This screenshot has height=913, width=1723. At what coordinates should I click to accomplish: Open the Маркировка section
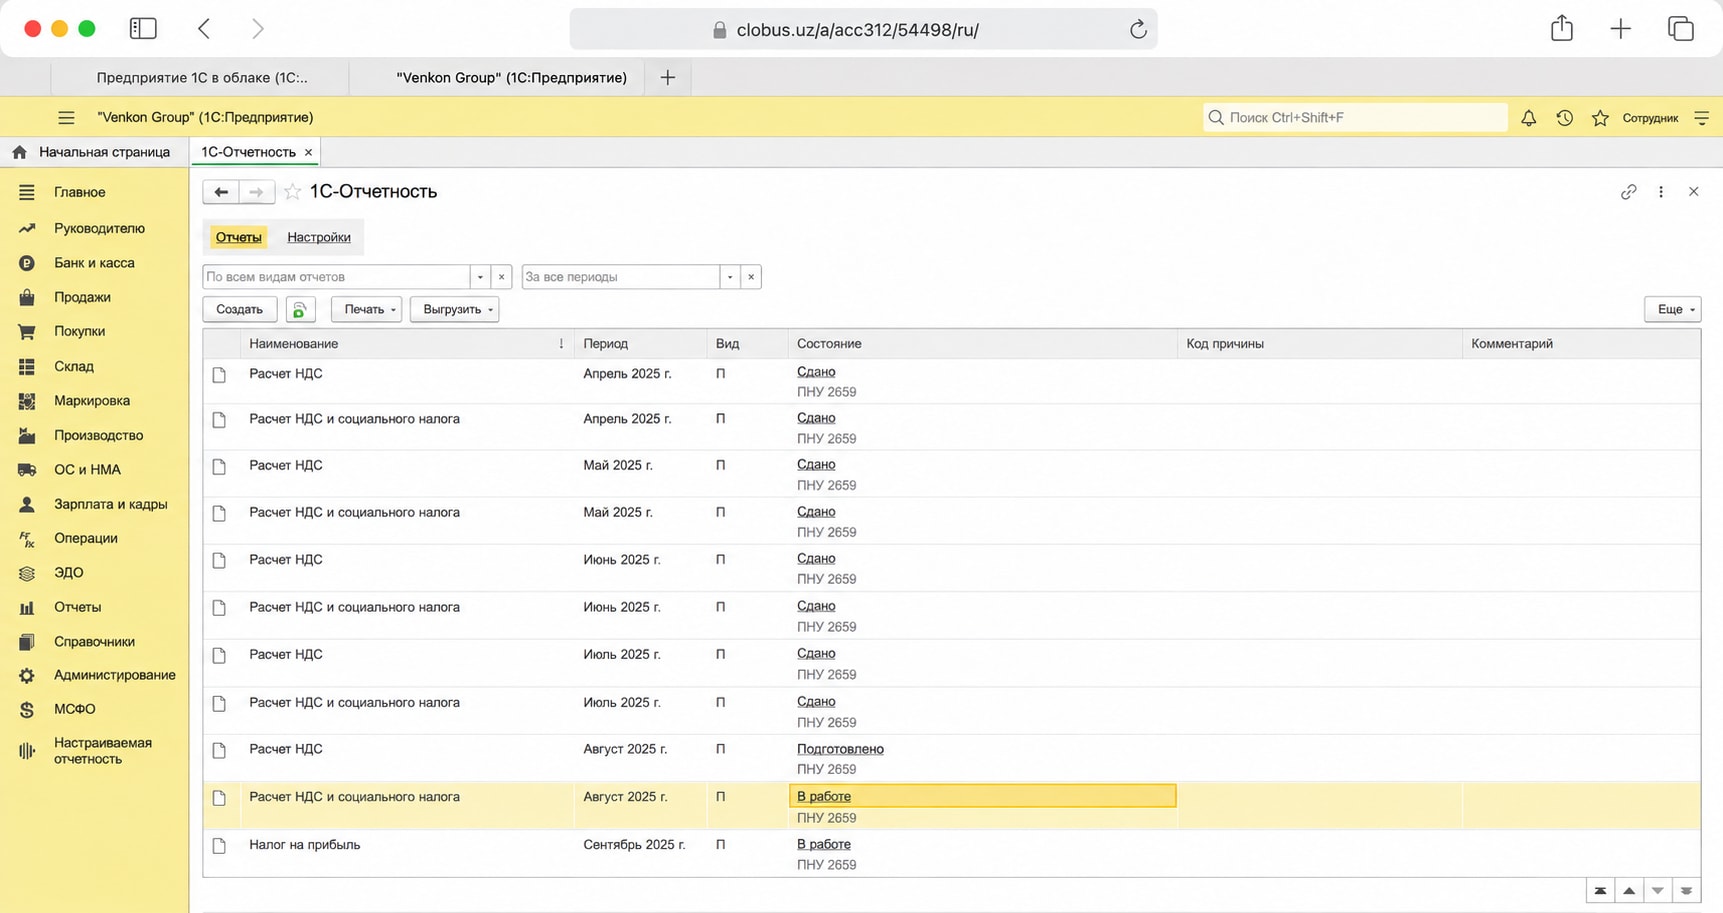click(x=94, y=401)
